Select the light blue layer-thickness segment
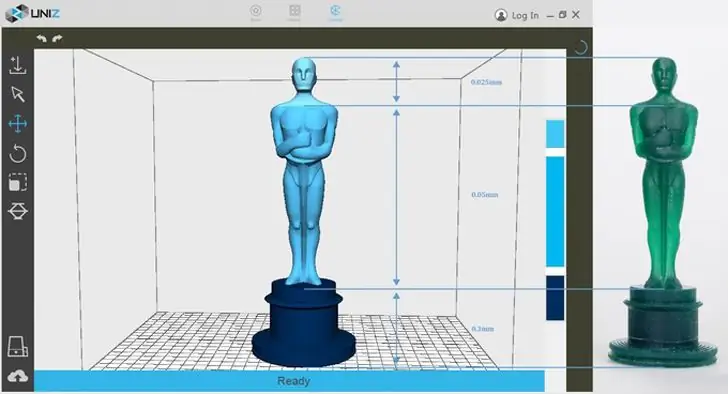This screenshot has width=728, height=394. [555, 134]
